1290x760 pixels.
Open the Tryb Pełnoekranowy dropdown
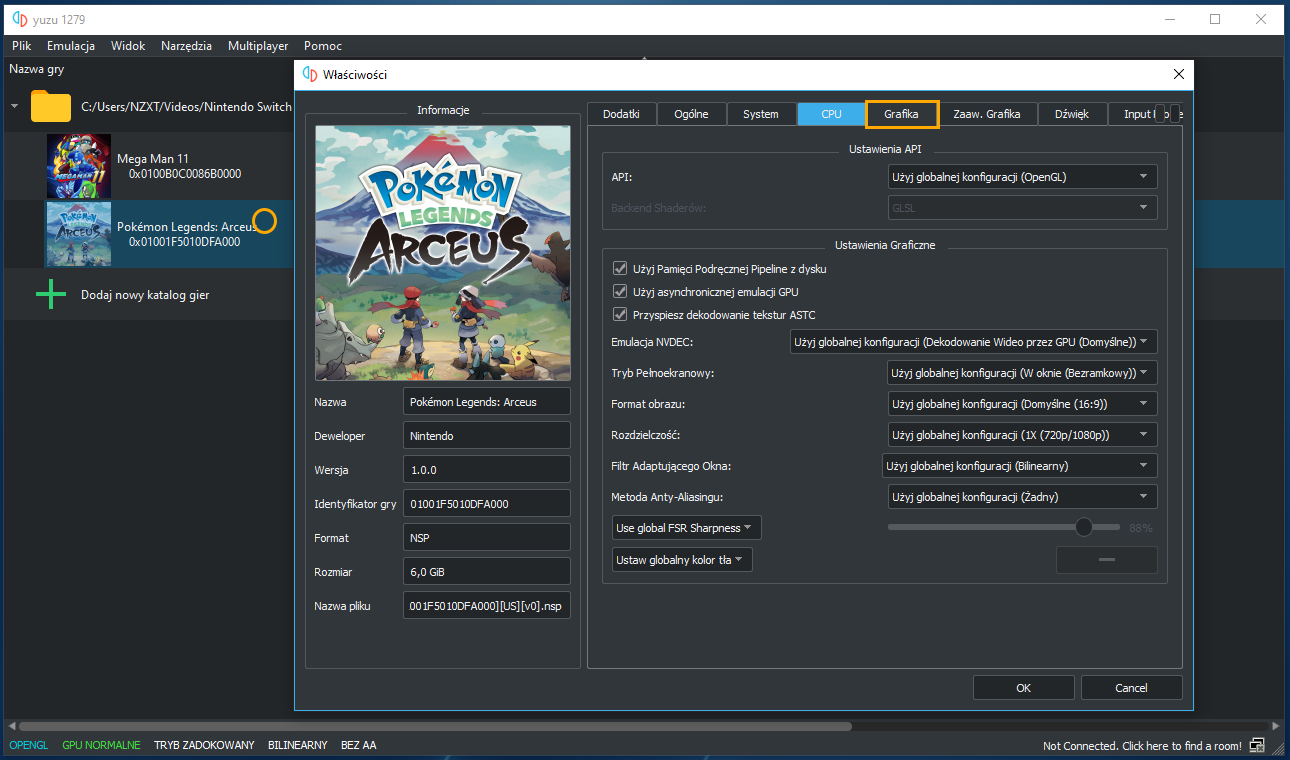[1022, 373]
